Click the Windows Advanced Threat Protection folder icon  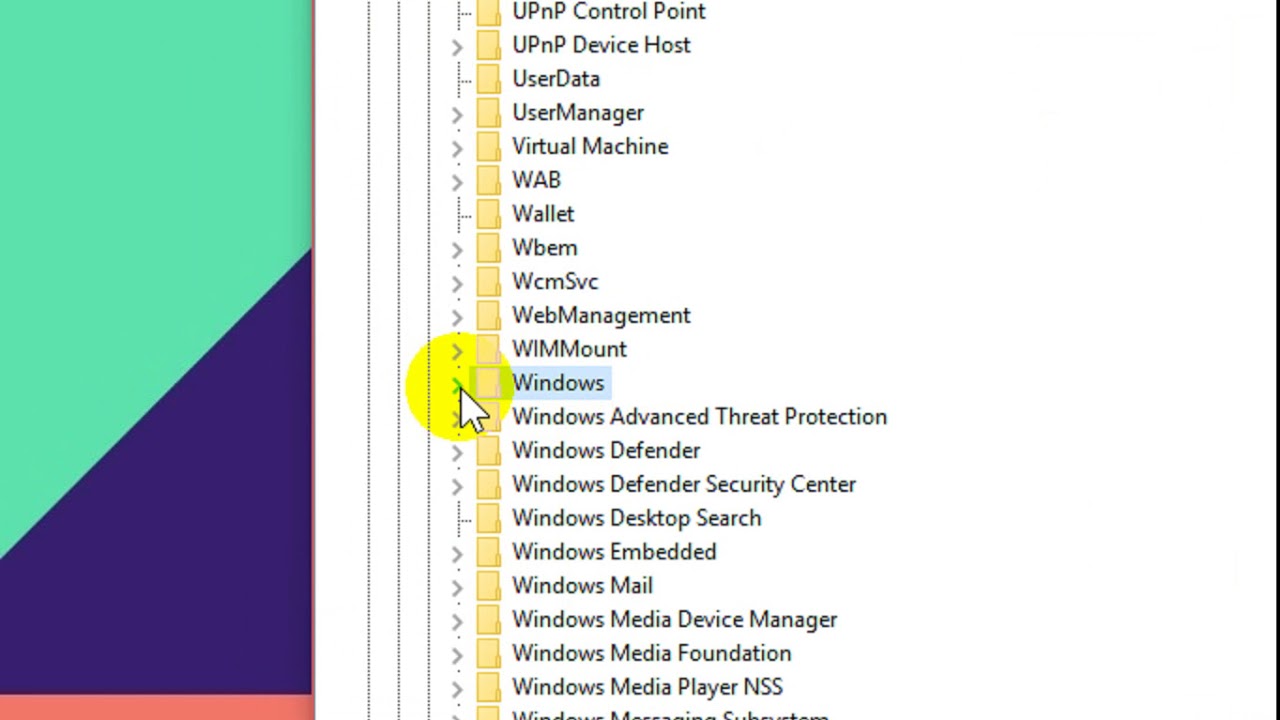(488, 417)
